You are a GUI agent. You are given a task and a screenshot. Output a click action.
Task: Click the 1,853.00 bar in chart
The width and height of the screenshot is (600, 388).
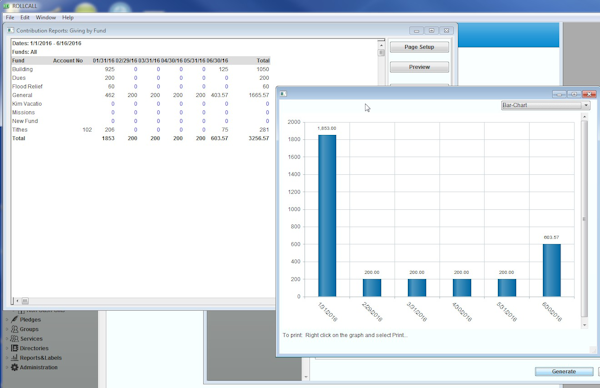pyautogui.click(x=327, y=215)
